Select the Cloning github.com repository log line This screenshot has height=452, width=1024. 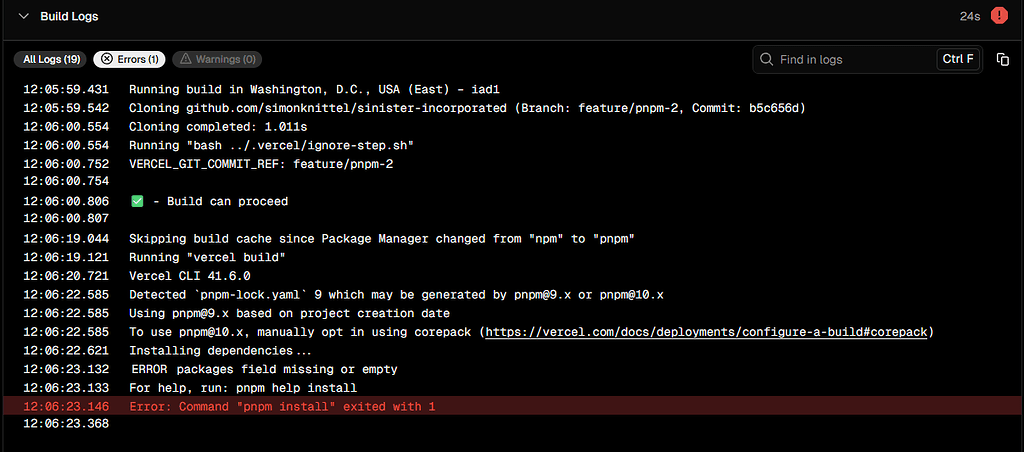coord(467,108)
